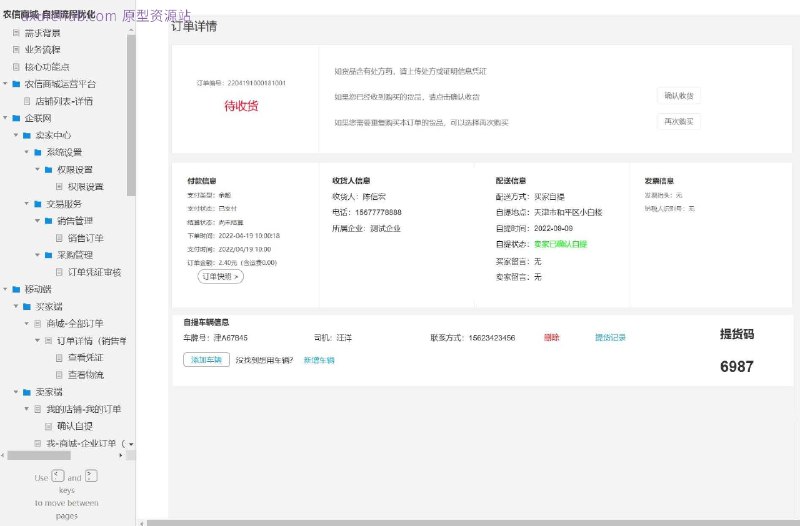Open the 商城-全部订单 page
The image size is (800, 526).
[74, 323]
